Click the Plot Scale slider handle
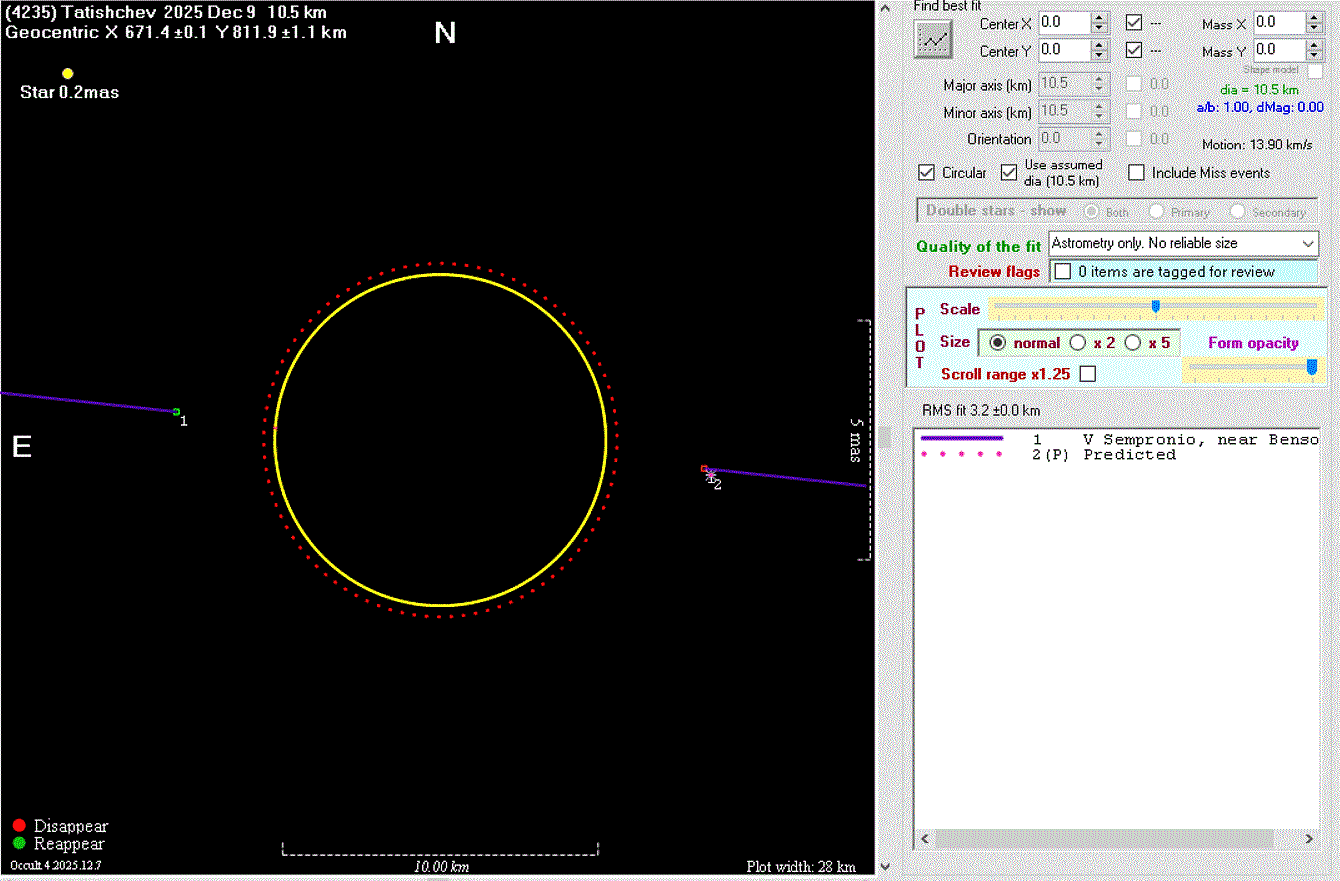1340x881 pixels. 1155,307
